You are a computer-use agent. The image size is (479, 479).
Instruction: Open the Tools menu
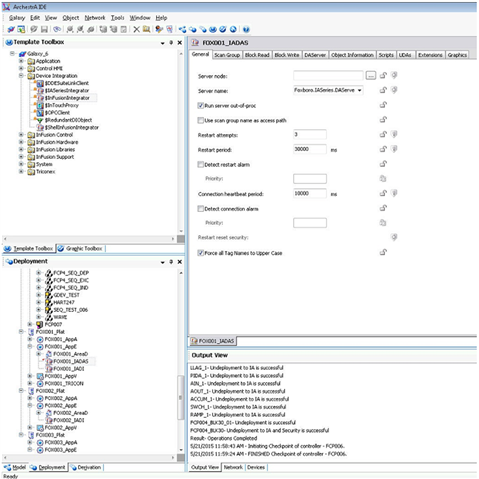coord(118,18)
